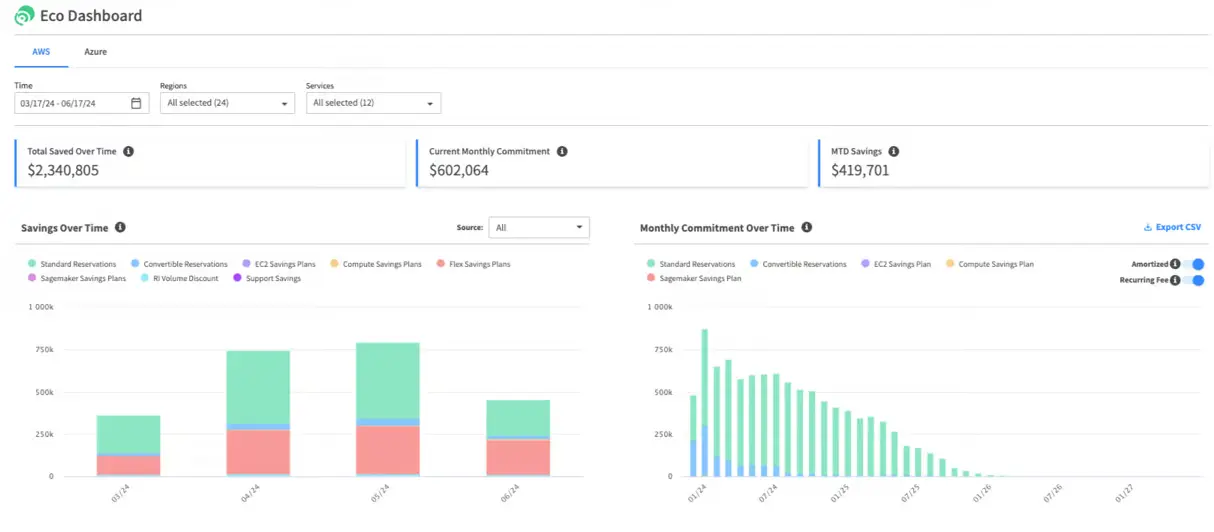The image size is (1214, 532).
Task: Open info icon beside Monthly Commitment Over Time
Action: [x=806, y=228]
